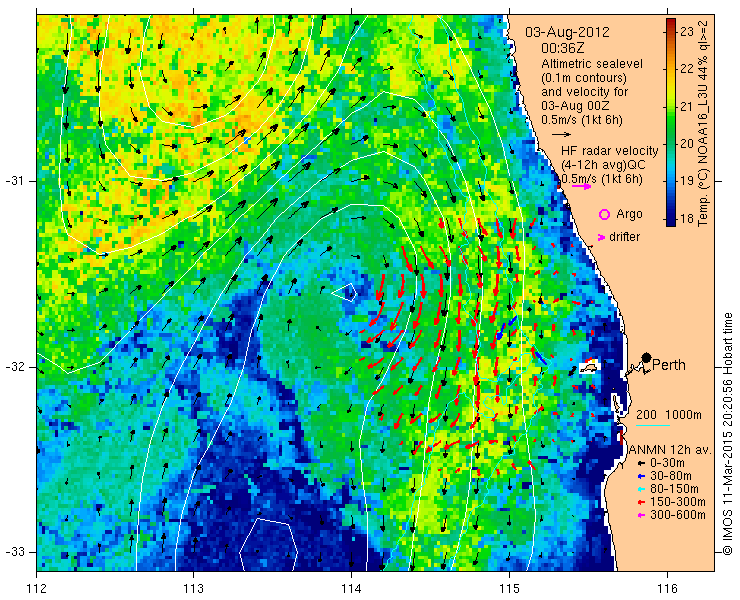This screenshot has width=740, height=600.
Task: Click the 150-300m depth range label
Action: click(678, 502)
